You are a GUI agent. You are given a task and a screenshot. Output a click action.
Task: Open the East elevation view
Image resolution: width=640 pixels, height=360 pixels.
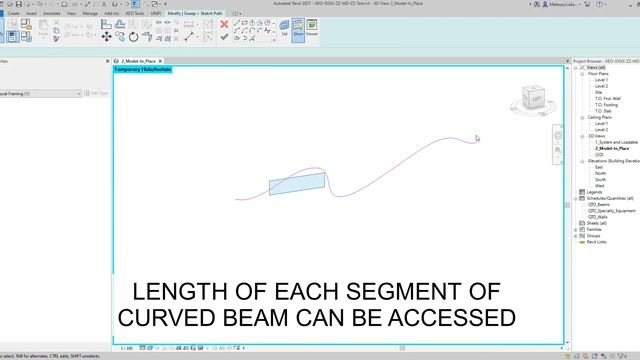tap(599, 167)
